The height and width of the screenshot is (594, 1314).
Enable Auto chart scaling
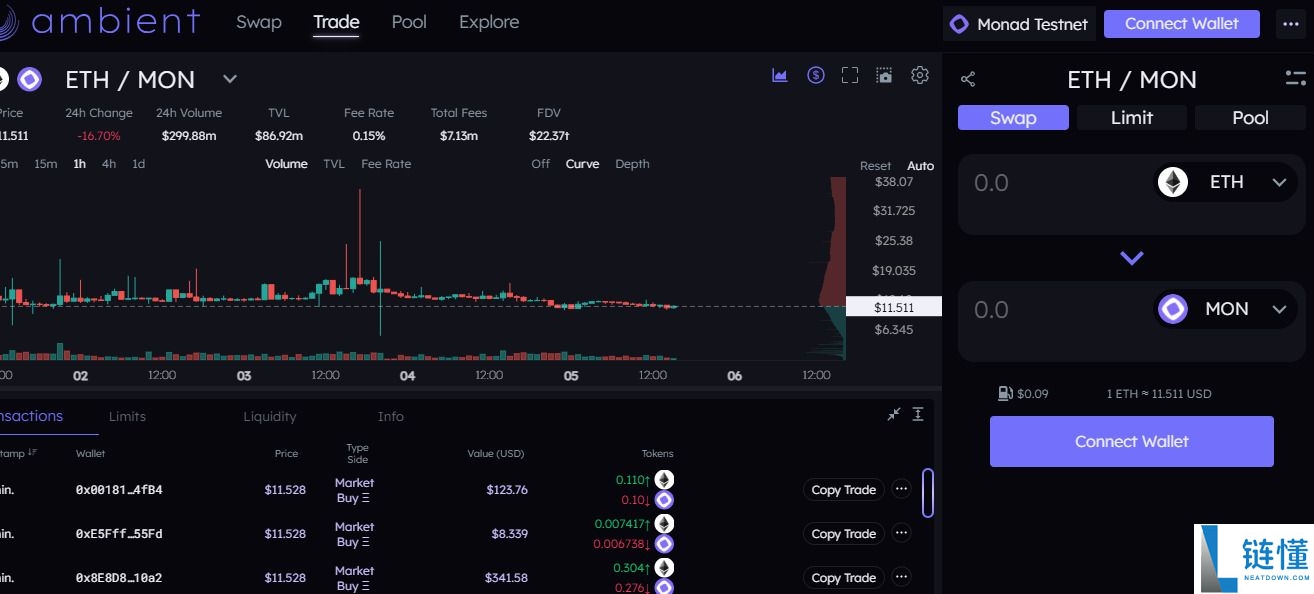tap(920, 166)
